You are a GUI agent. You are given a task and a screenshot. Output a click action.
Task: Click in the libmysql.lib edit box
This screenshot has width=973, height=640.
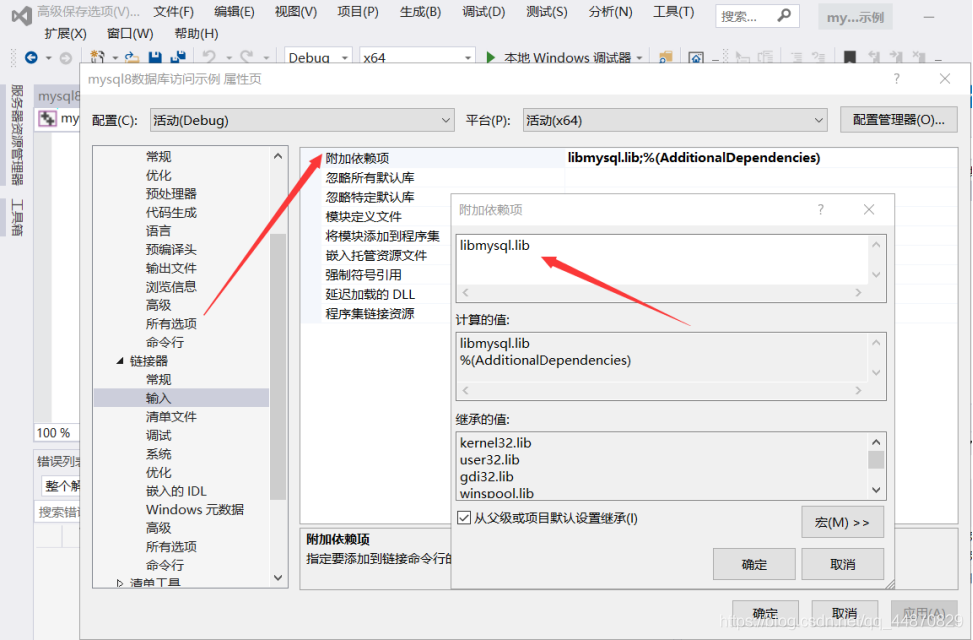coord(660,258)
